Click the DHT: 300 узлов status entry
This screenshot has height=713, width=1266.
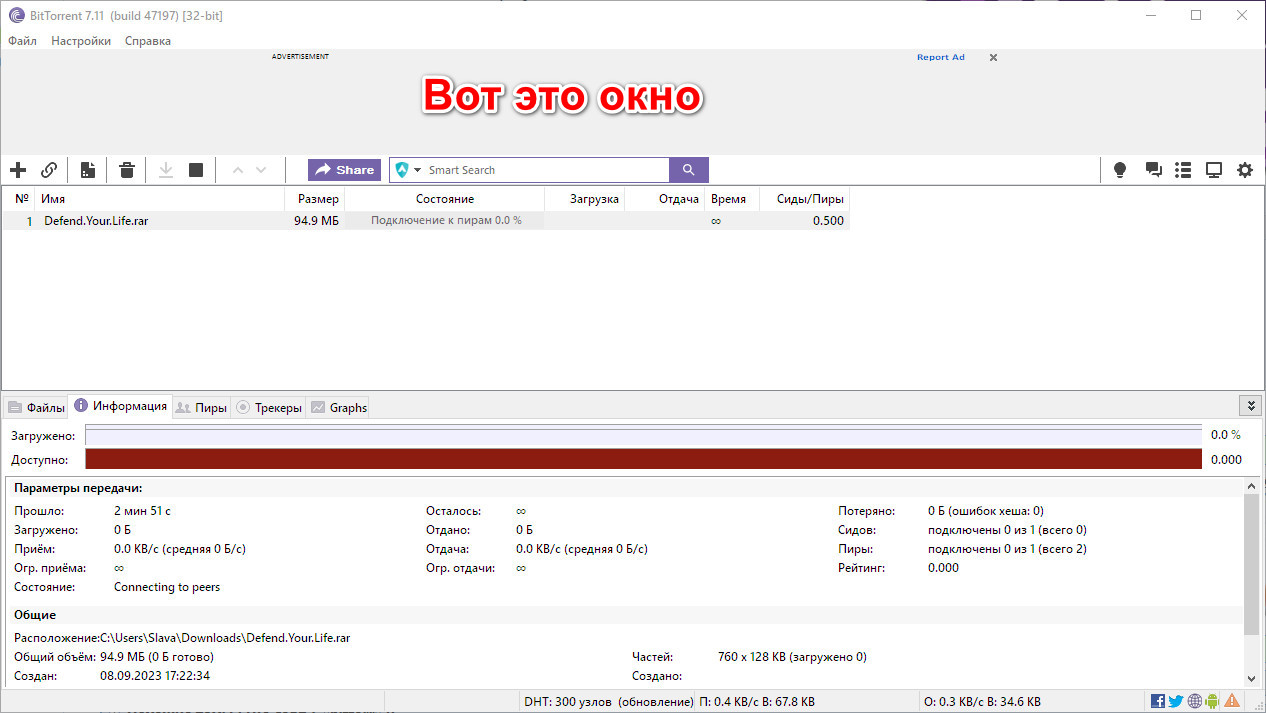pyautogui.click(x=608, y=702)
